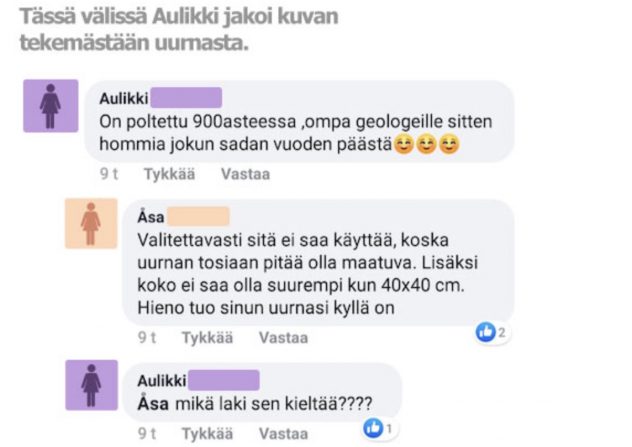
Task: Open the like reaction count showing 1
Action: tap(378, 428)
